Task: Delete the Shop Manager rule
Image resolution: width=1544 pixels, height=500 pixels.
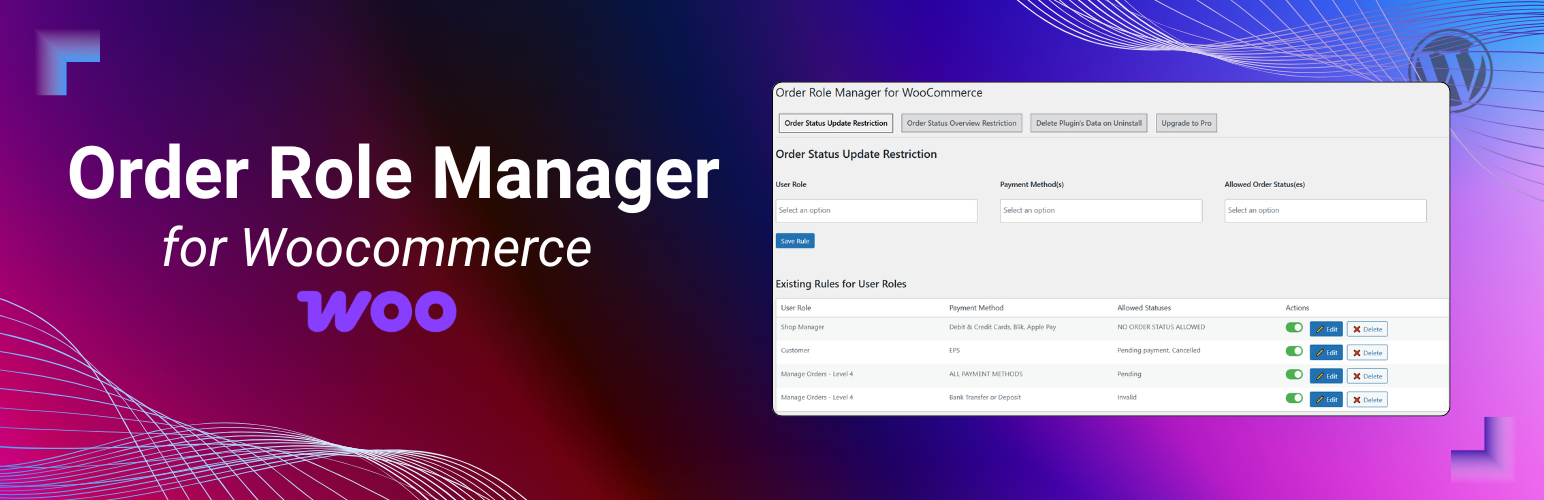Action: (x=1367, y=328)
